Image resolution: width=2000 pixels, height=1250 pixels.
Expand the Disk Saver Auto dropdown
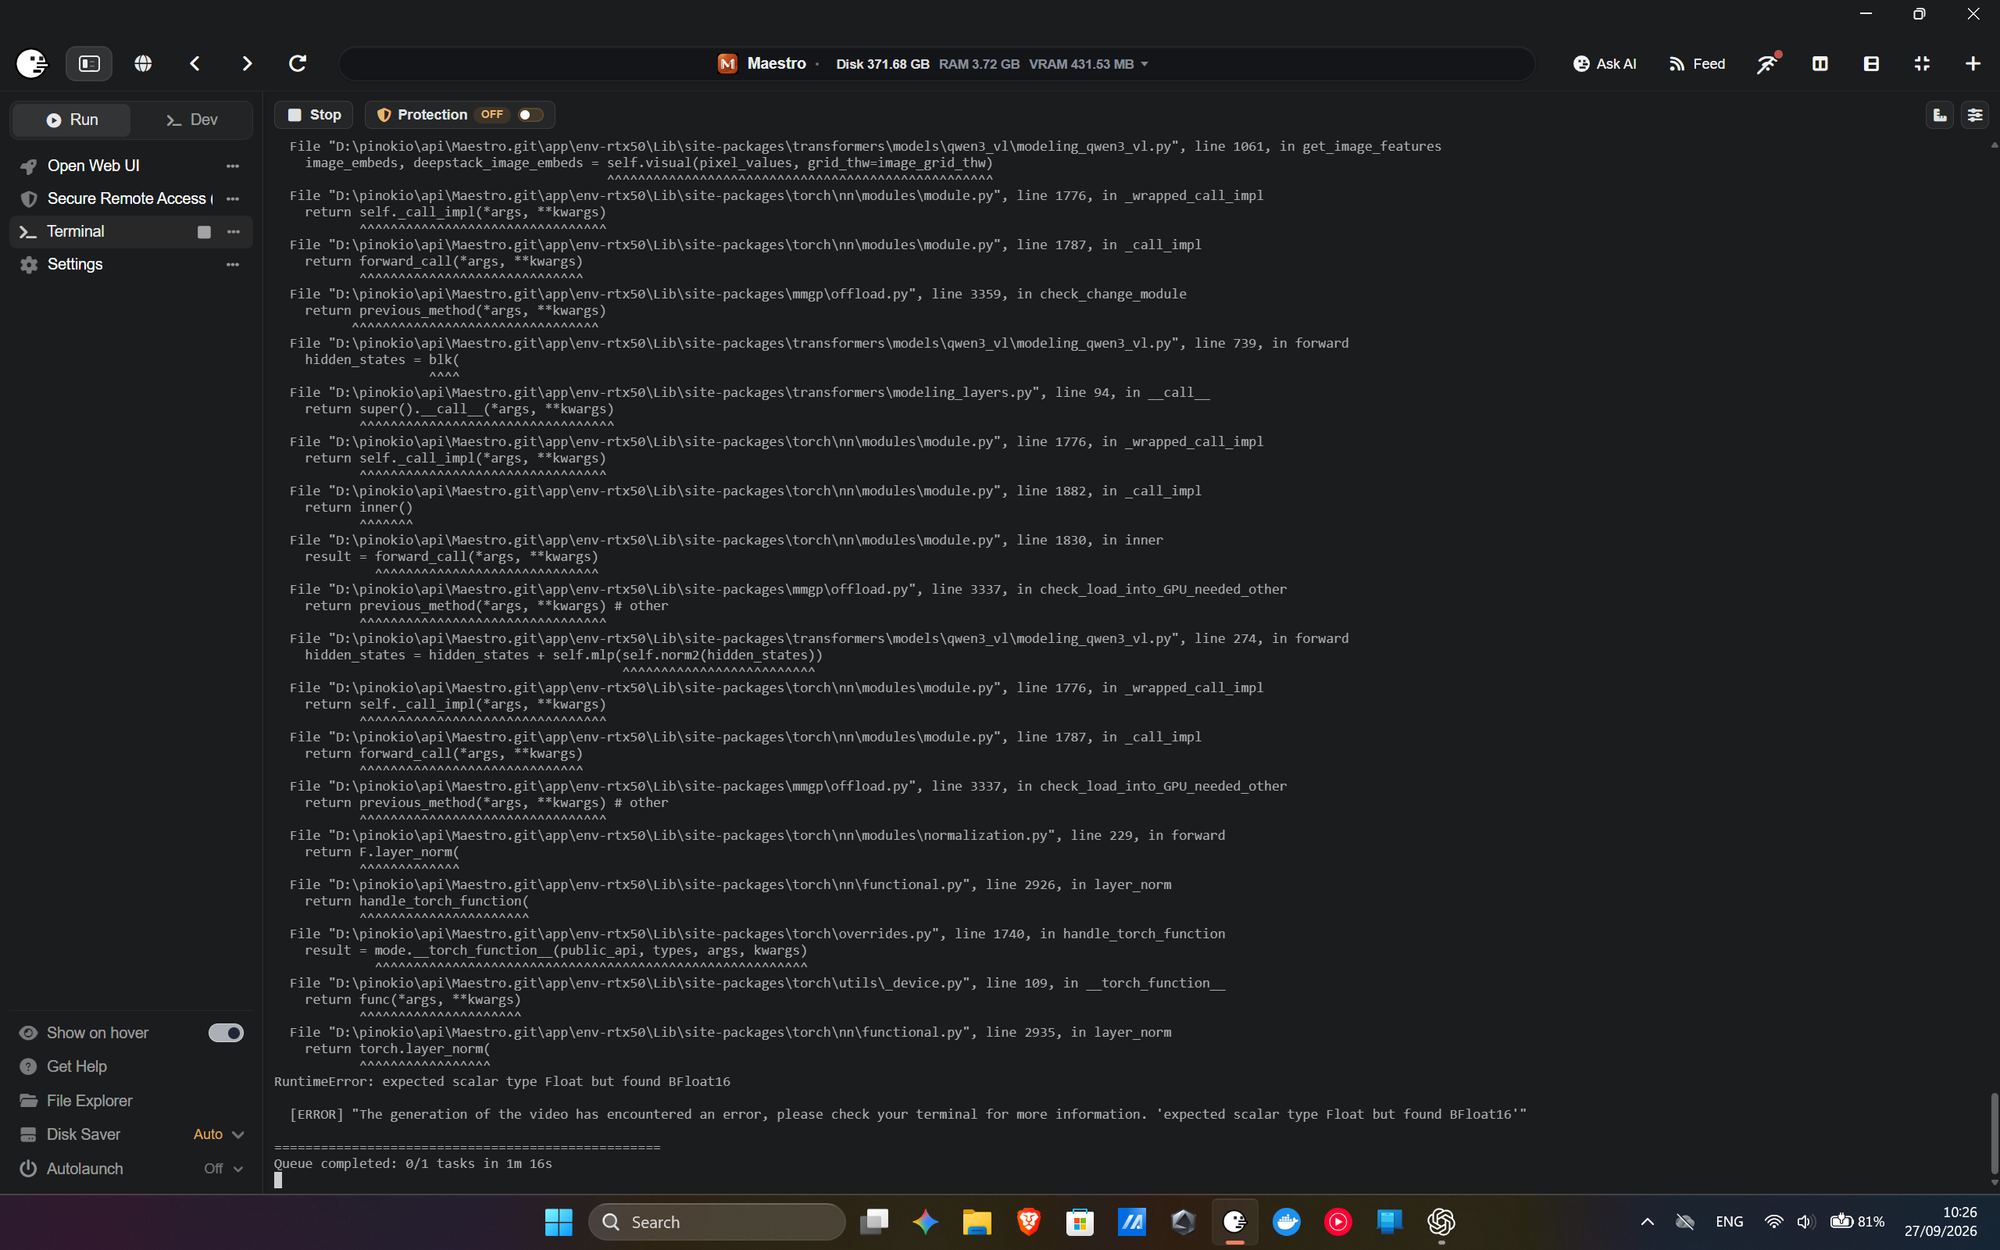[219, 1134]
